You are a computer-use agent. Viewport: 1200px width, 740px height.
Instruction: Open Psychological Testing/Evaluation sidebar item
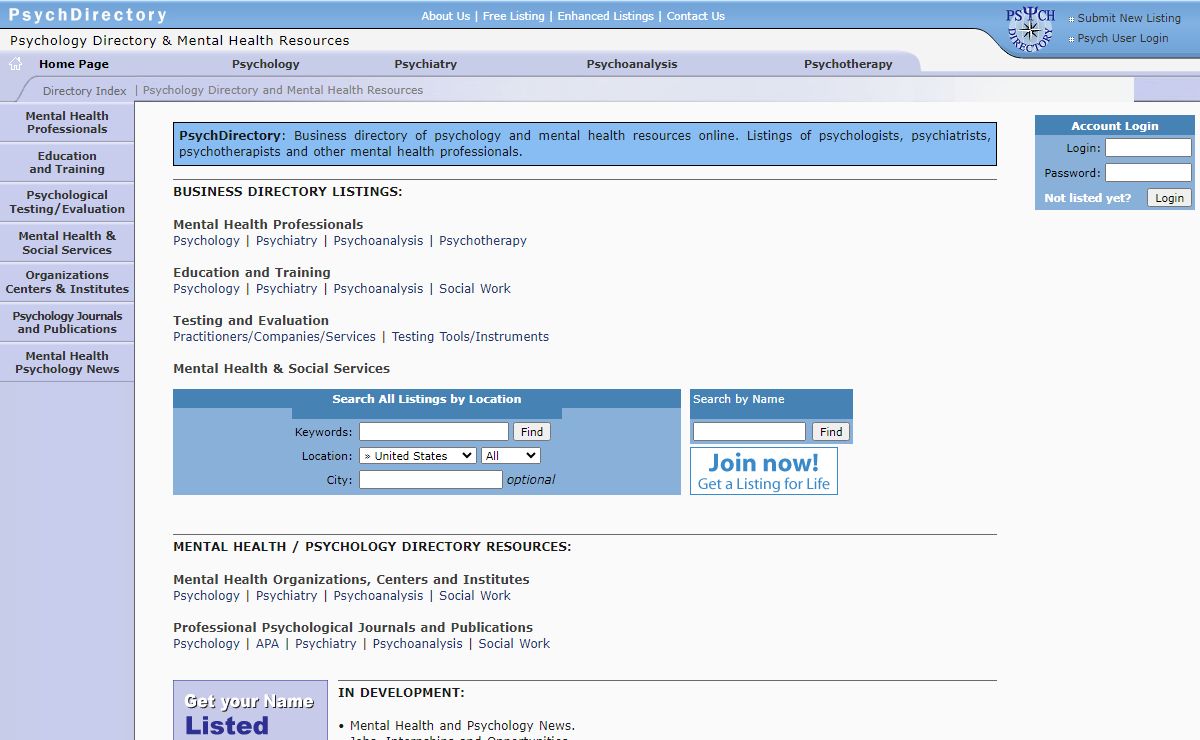[67, 202]
